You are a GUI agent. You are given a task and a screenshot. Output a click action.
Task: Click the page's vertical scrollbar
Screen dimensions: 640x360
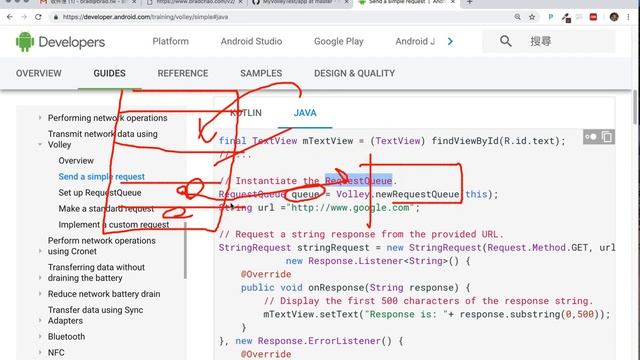635,107
